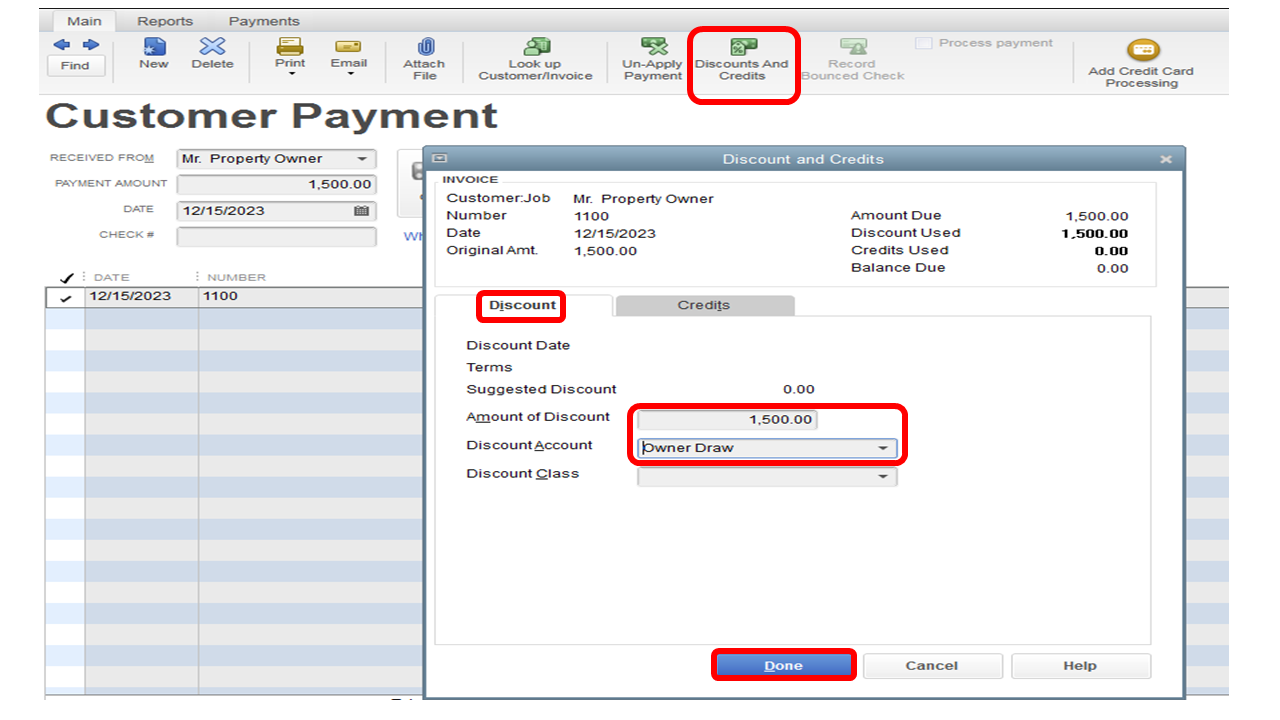Select Look up Customer/Invoice
Image resolution: width=1280 pixels, height=720 pixels.
click(x=534, y=55)
